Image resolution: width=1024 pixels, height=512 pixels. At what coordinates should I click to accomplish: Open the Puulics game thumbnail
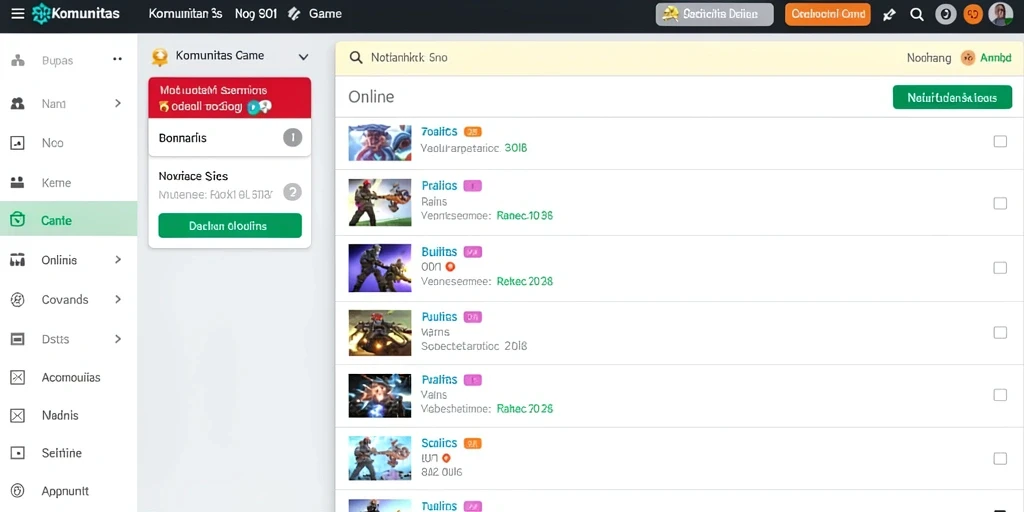[x=380, y=332]
